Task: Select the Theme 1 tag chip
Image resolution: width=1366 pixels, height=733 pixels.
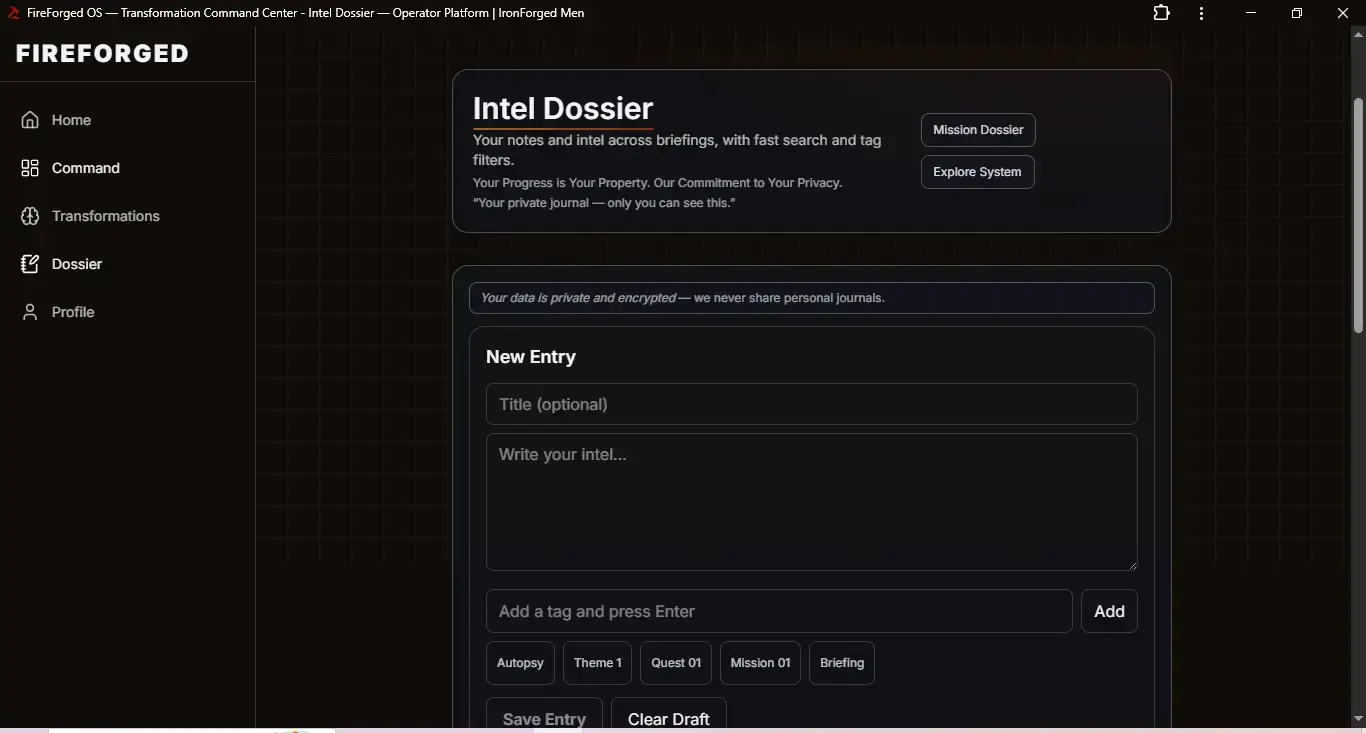Action: [x=597, y=663]
